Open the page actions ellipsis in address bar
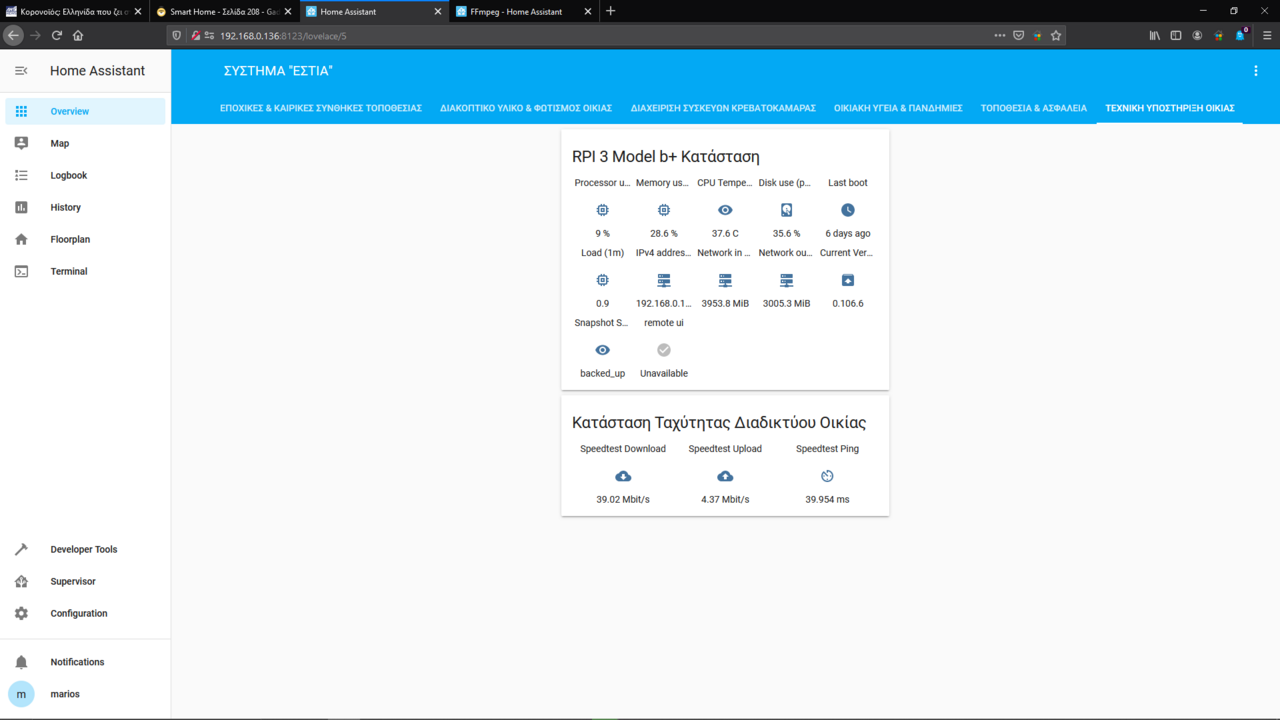The height and width of the screenshot is (720, 1280). (1000, 35)
